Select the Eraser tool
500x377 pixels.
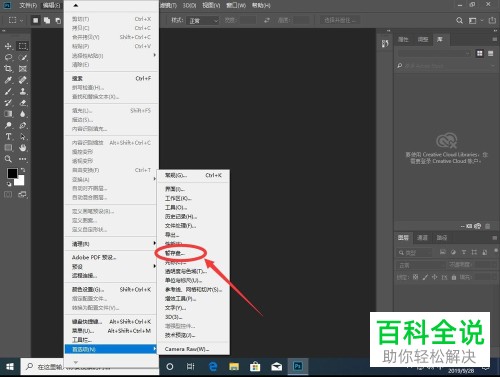tap(23, 103)
